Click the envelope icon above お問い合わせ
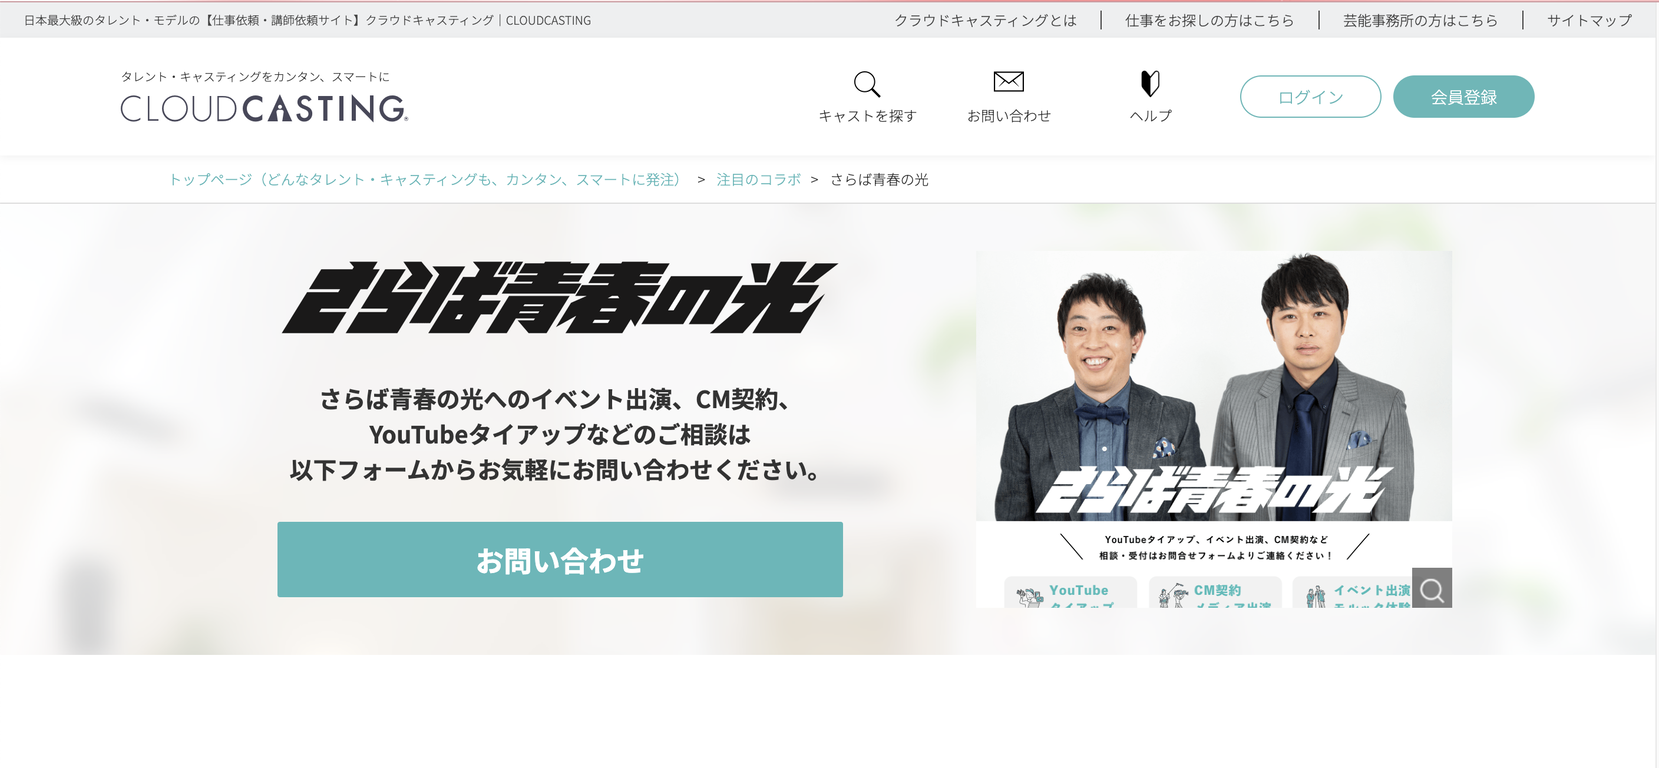Image resolution: width=1659 pixels, height=768 pixels. tap(1008, 81)
